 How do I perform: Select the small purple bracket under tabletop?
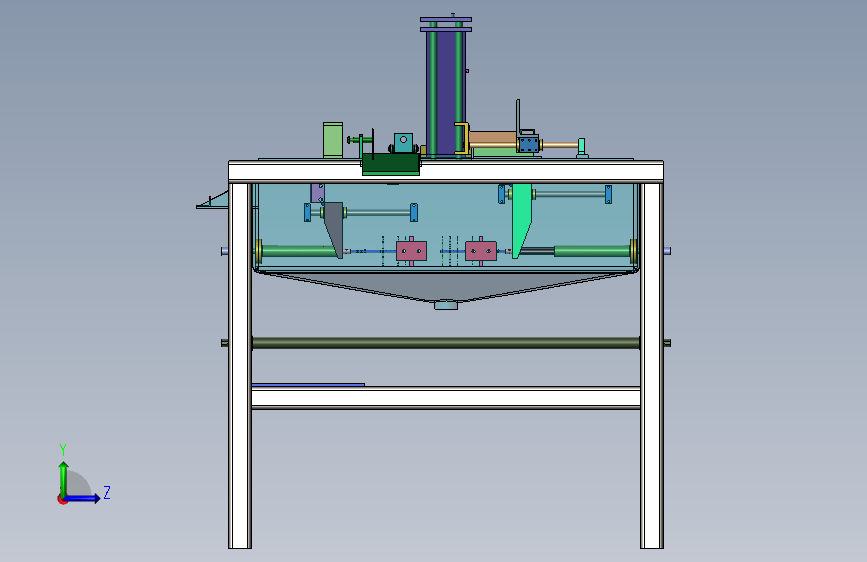tap(317, 193)
